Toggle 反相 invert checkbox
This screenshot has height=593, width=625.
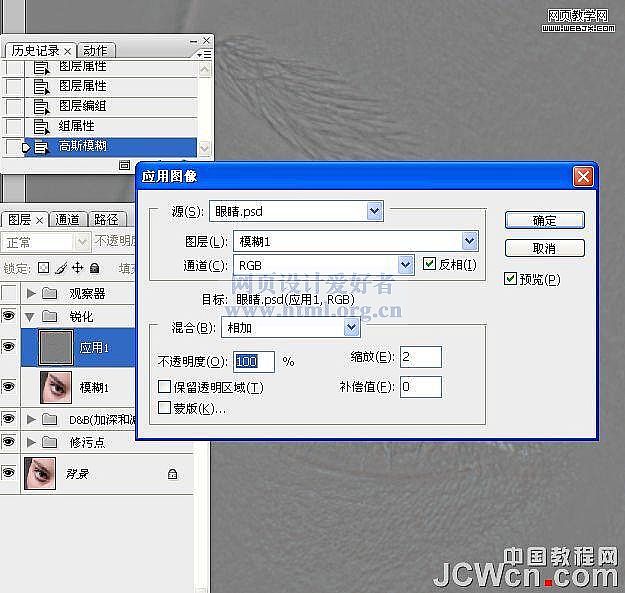[x=429, y=264]
